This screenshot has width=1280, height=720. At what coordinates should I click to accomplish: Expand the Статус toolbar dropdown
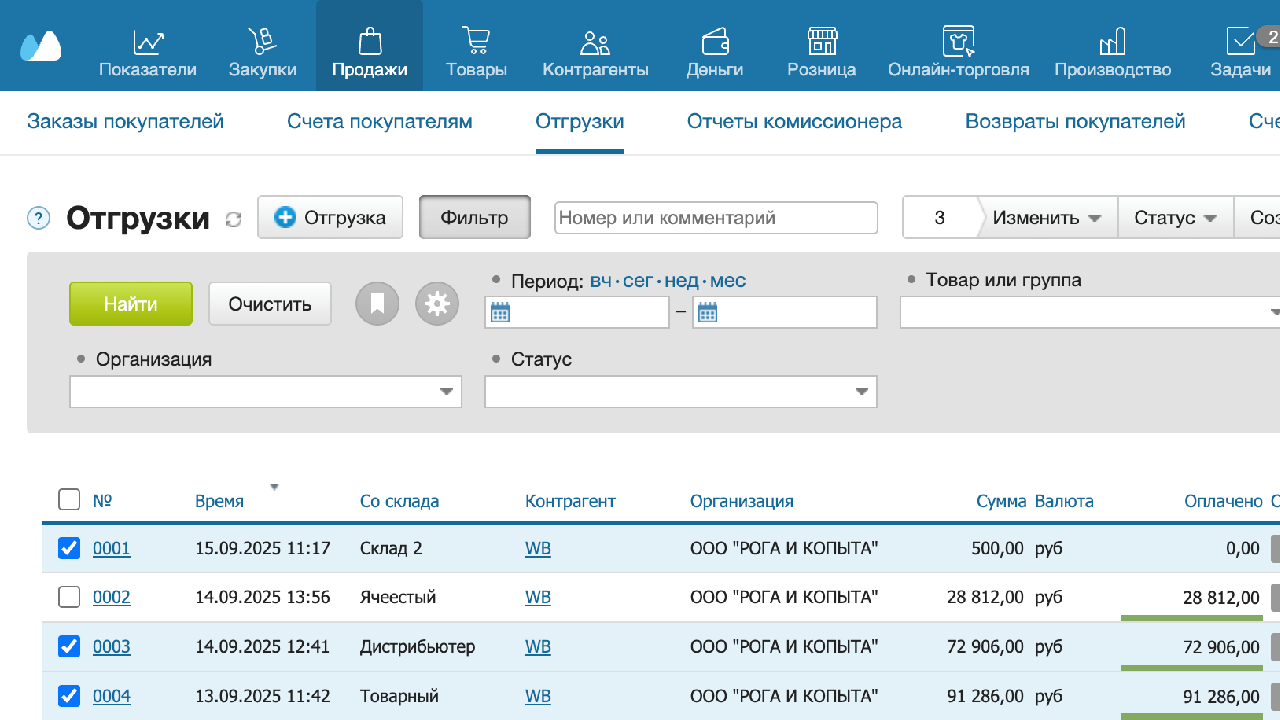(x=1175, y=217)
